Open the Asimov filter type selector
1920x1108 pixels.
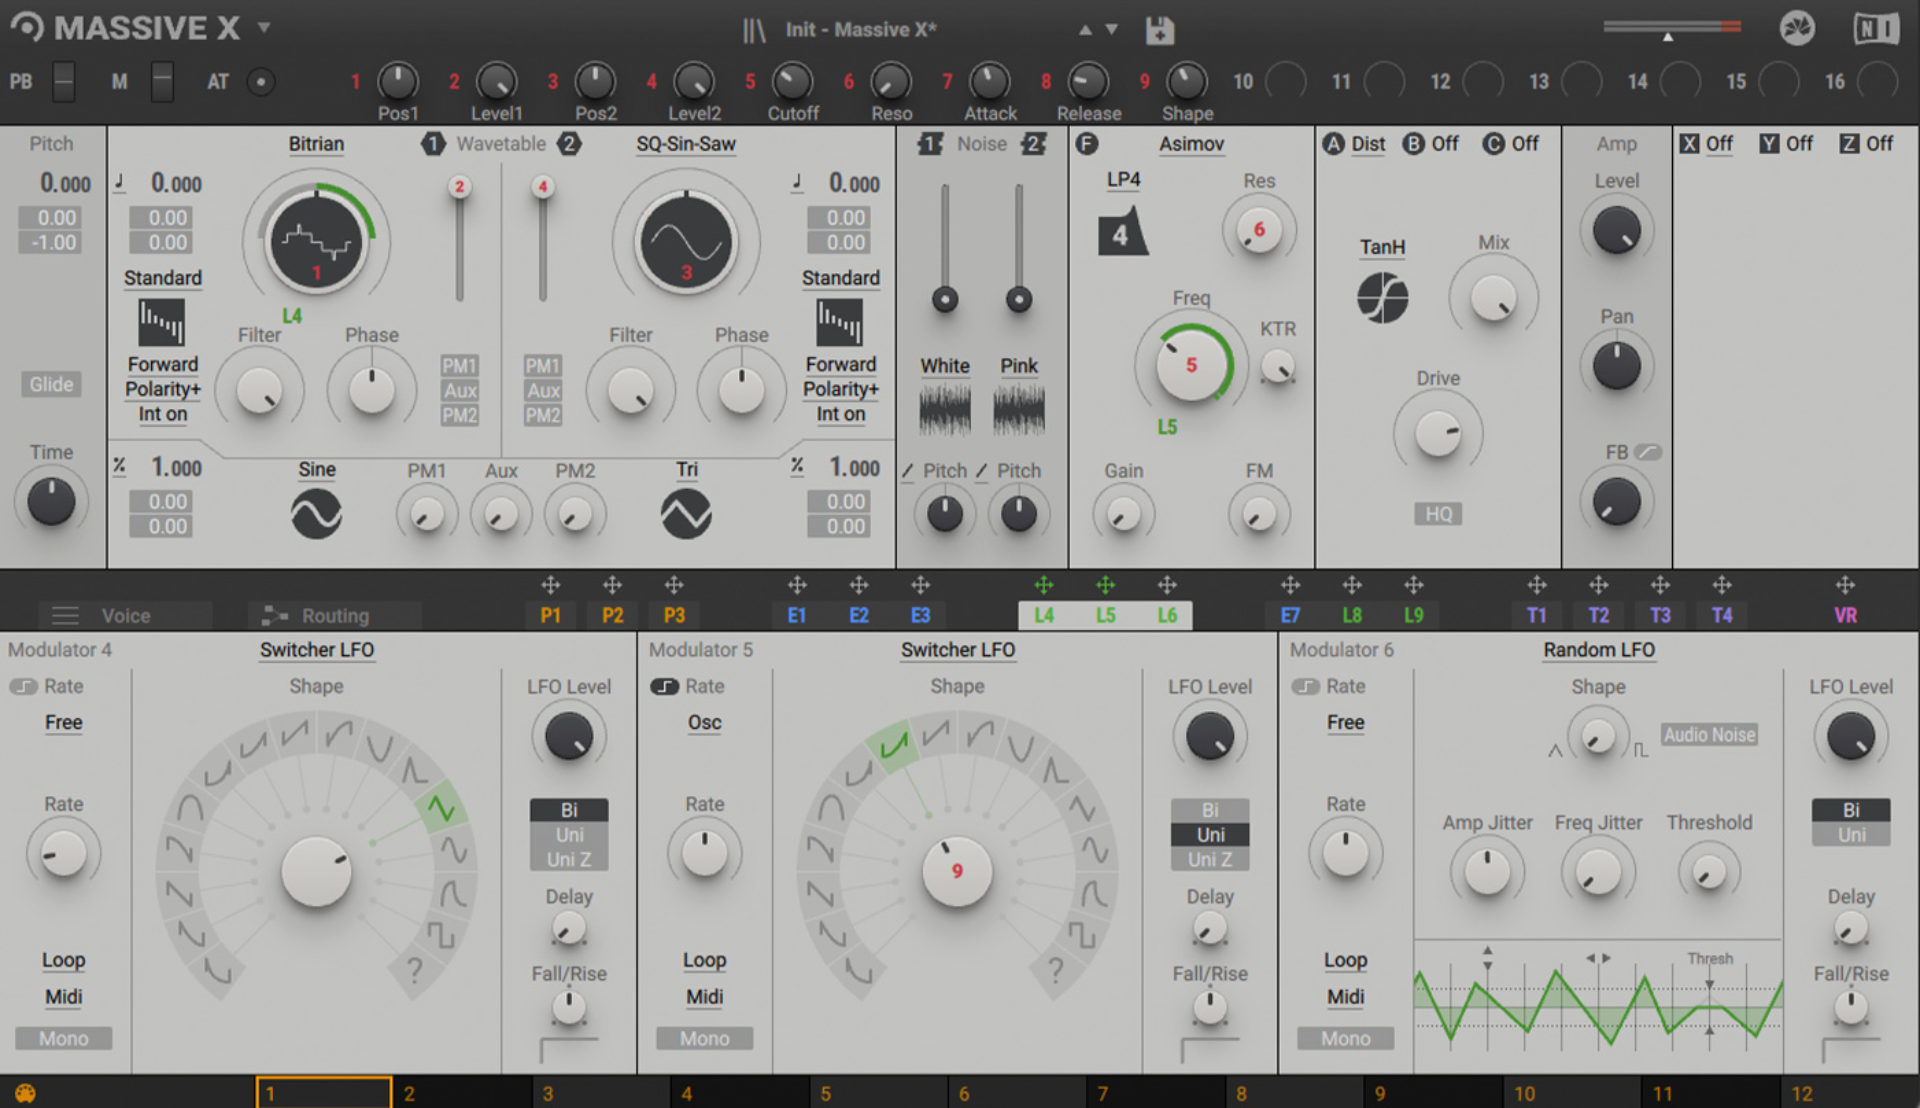pos(1191,144)
